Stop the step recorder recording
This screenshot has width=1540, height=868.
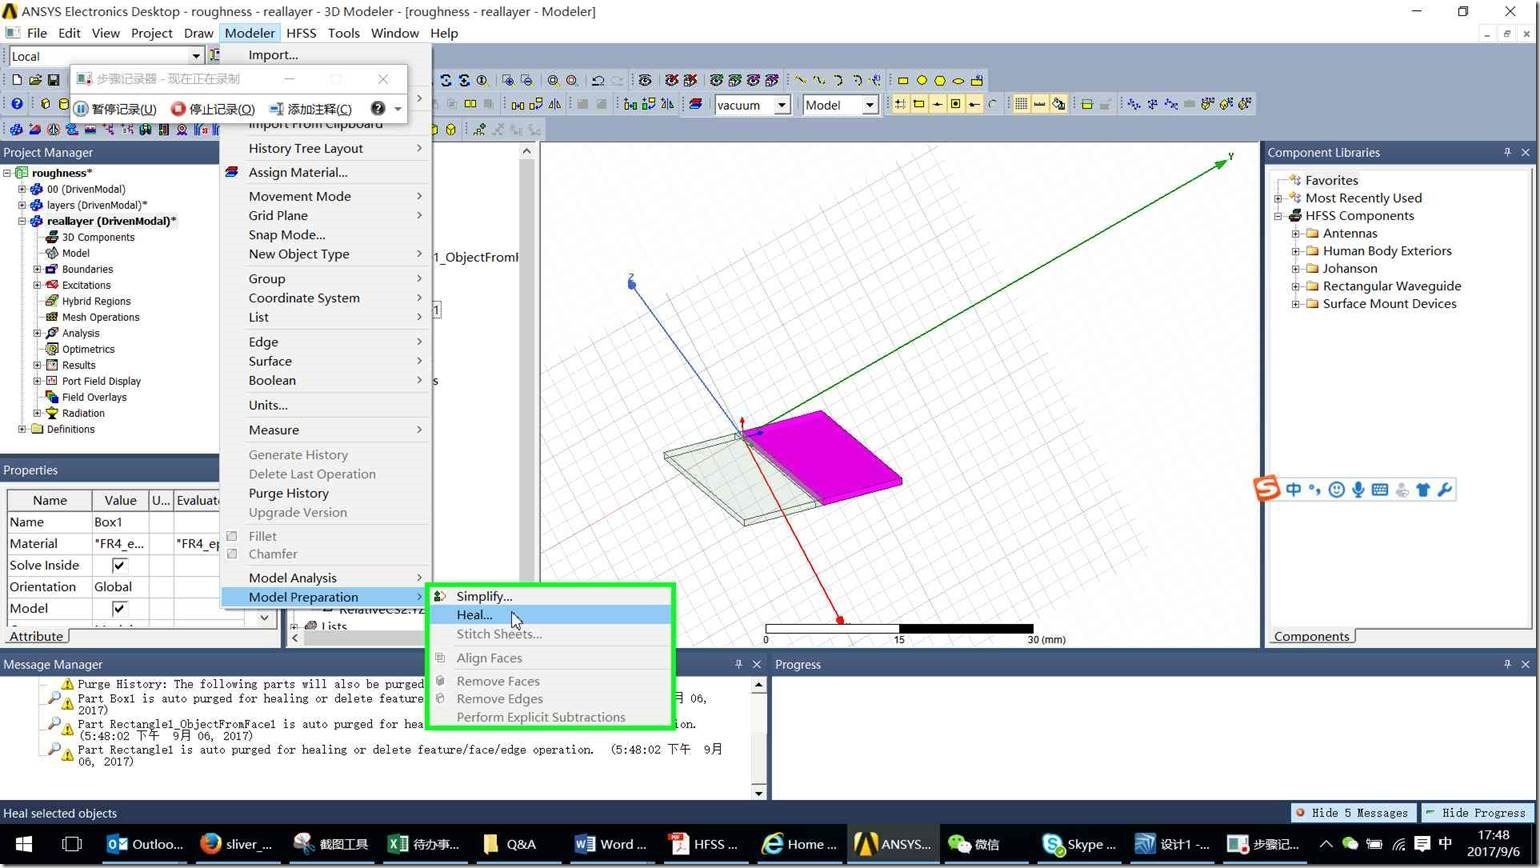click(213, 109)
